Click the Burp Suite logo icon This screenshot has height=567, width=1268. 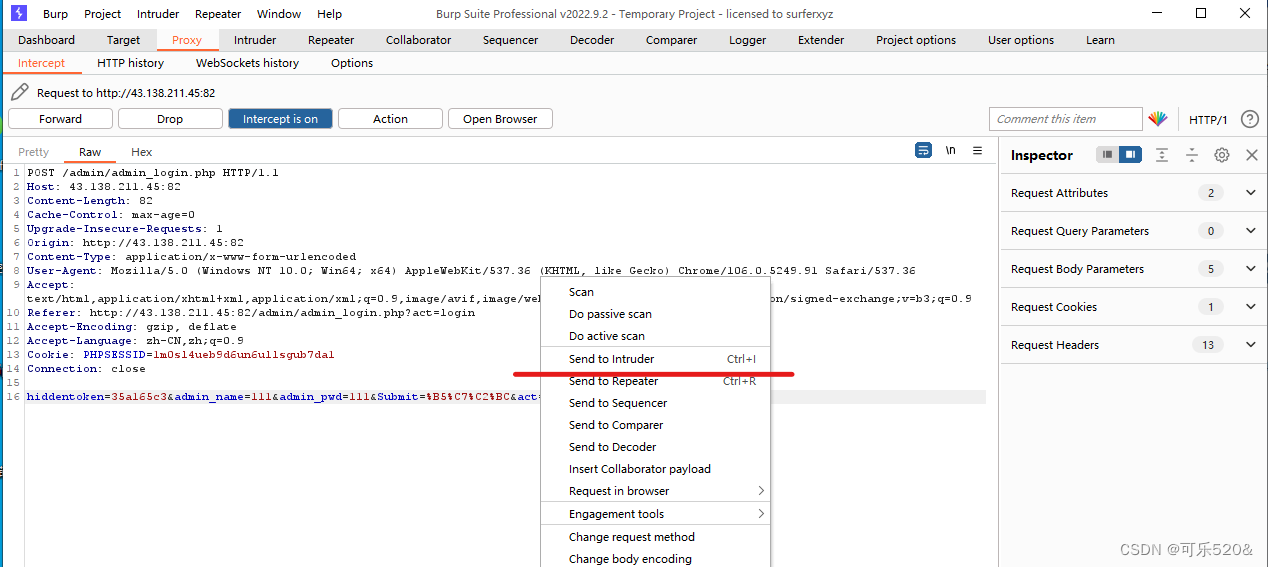click(18, 13)
